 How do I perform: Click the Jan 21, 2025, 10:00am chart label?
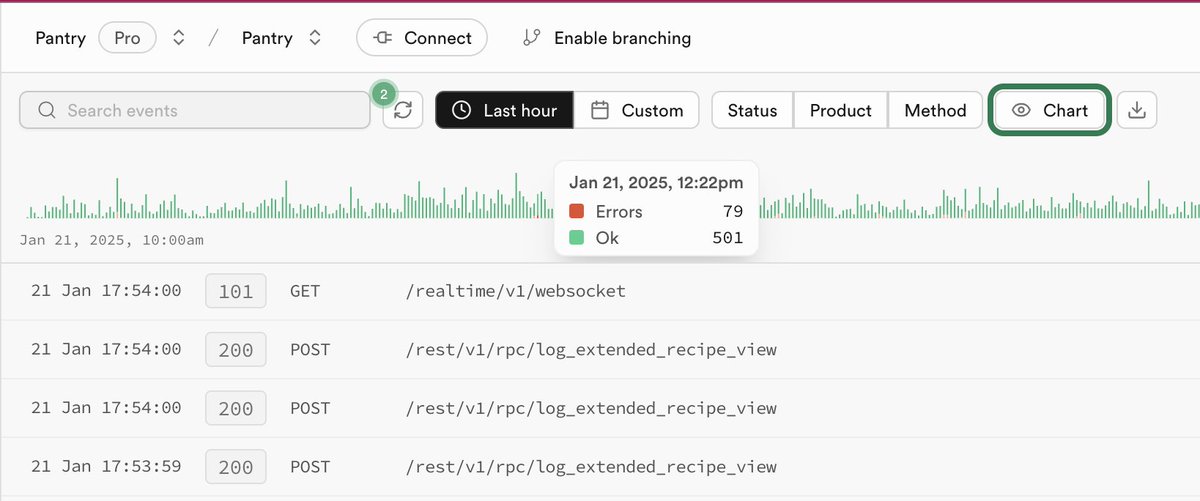point(111,241)
